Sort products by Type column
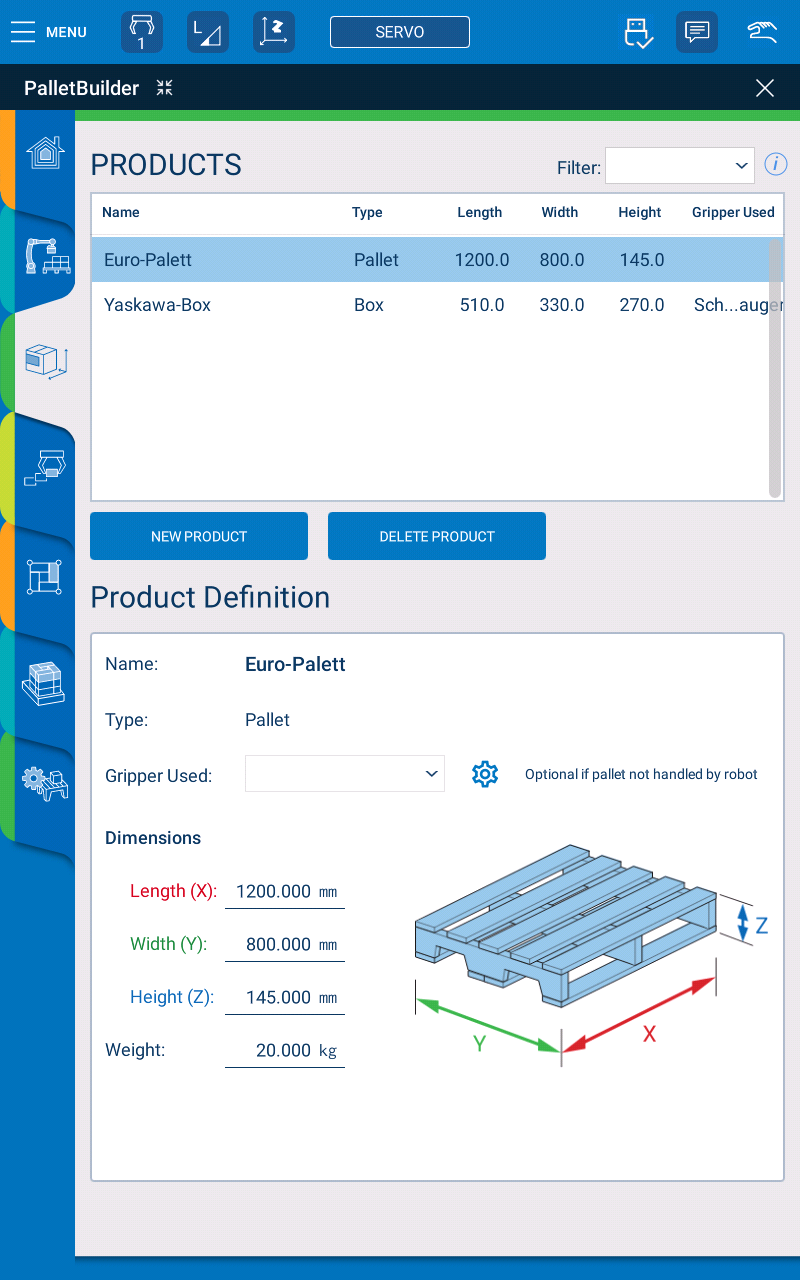Viewport: 800px width, 1280px height. coord(367,212)
